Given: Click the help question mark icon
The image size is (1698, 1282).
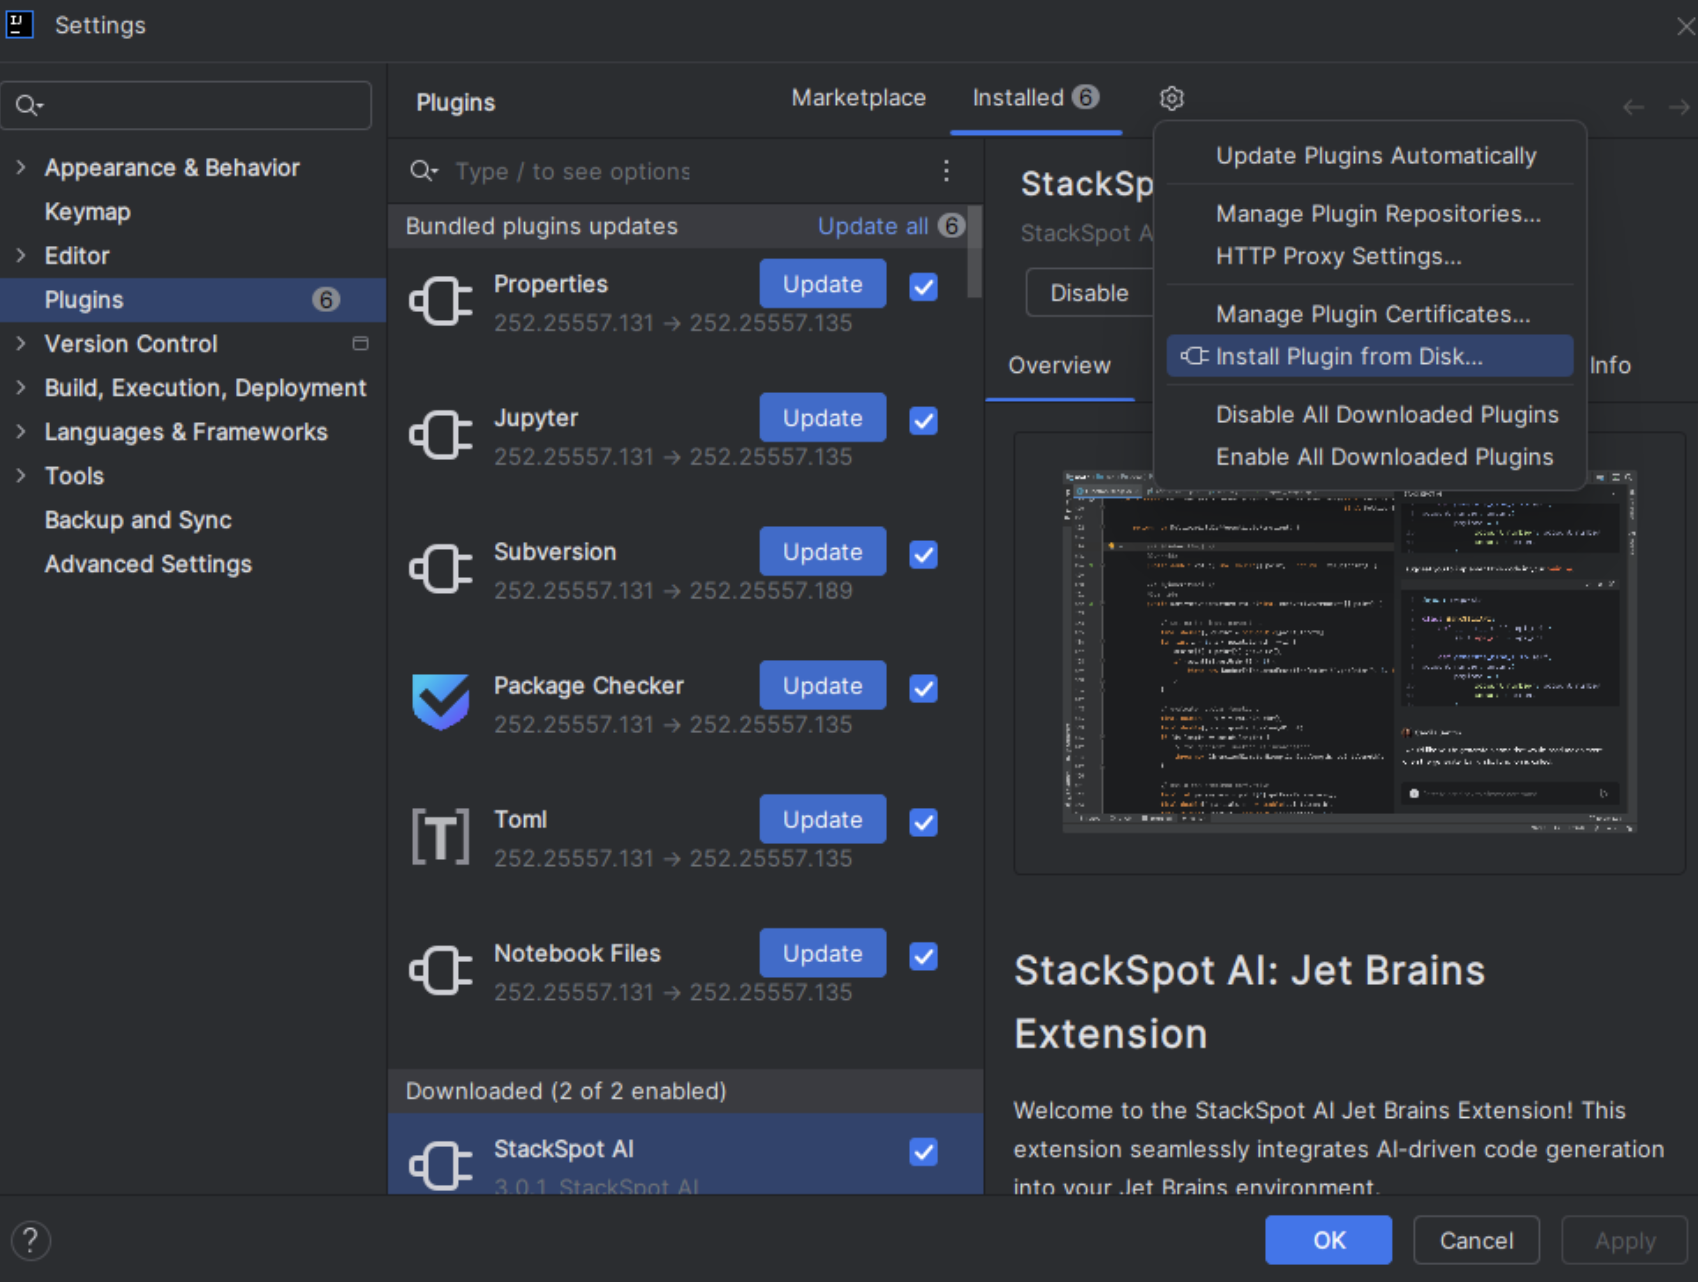Looking at the screenshot, I should (x=30, y=1241).
